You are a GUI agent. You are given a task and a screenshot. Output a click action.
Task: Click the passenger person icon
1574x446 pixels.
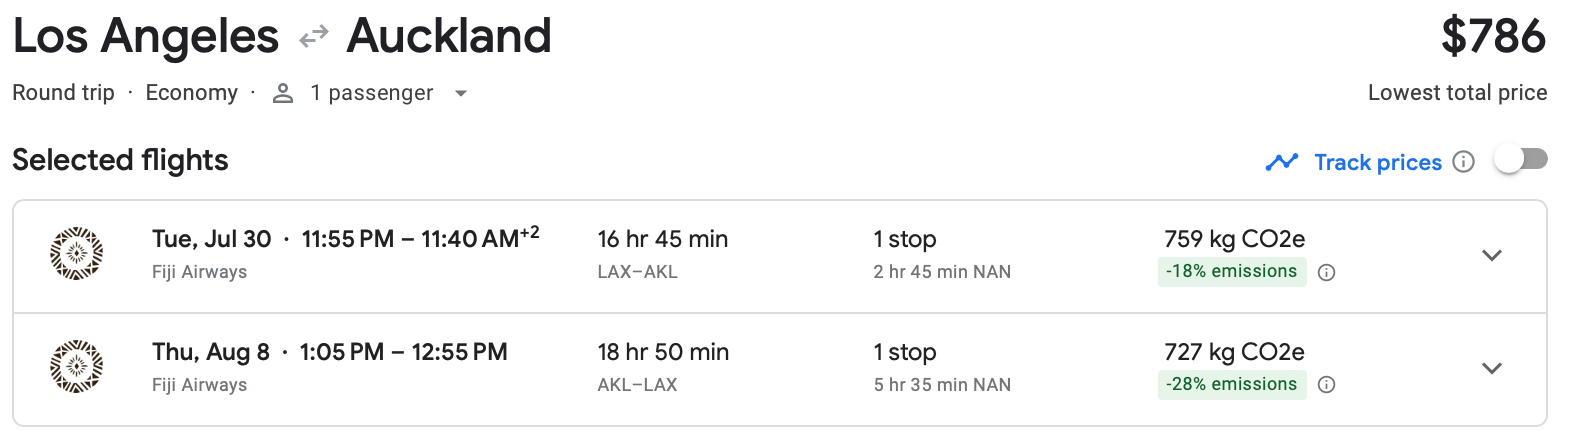283,93
